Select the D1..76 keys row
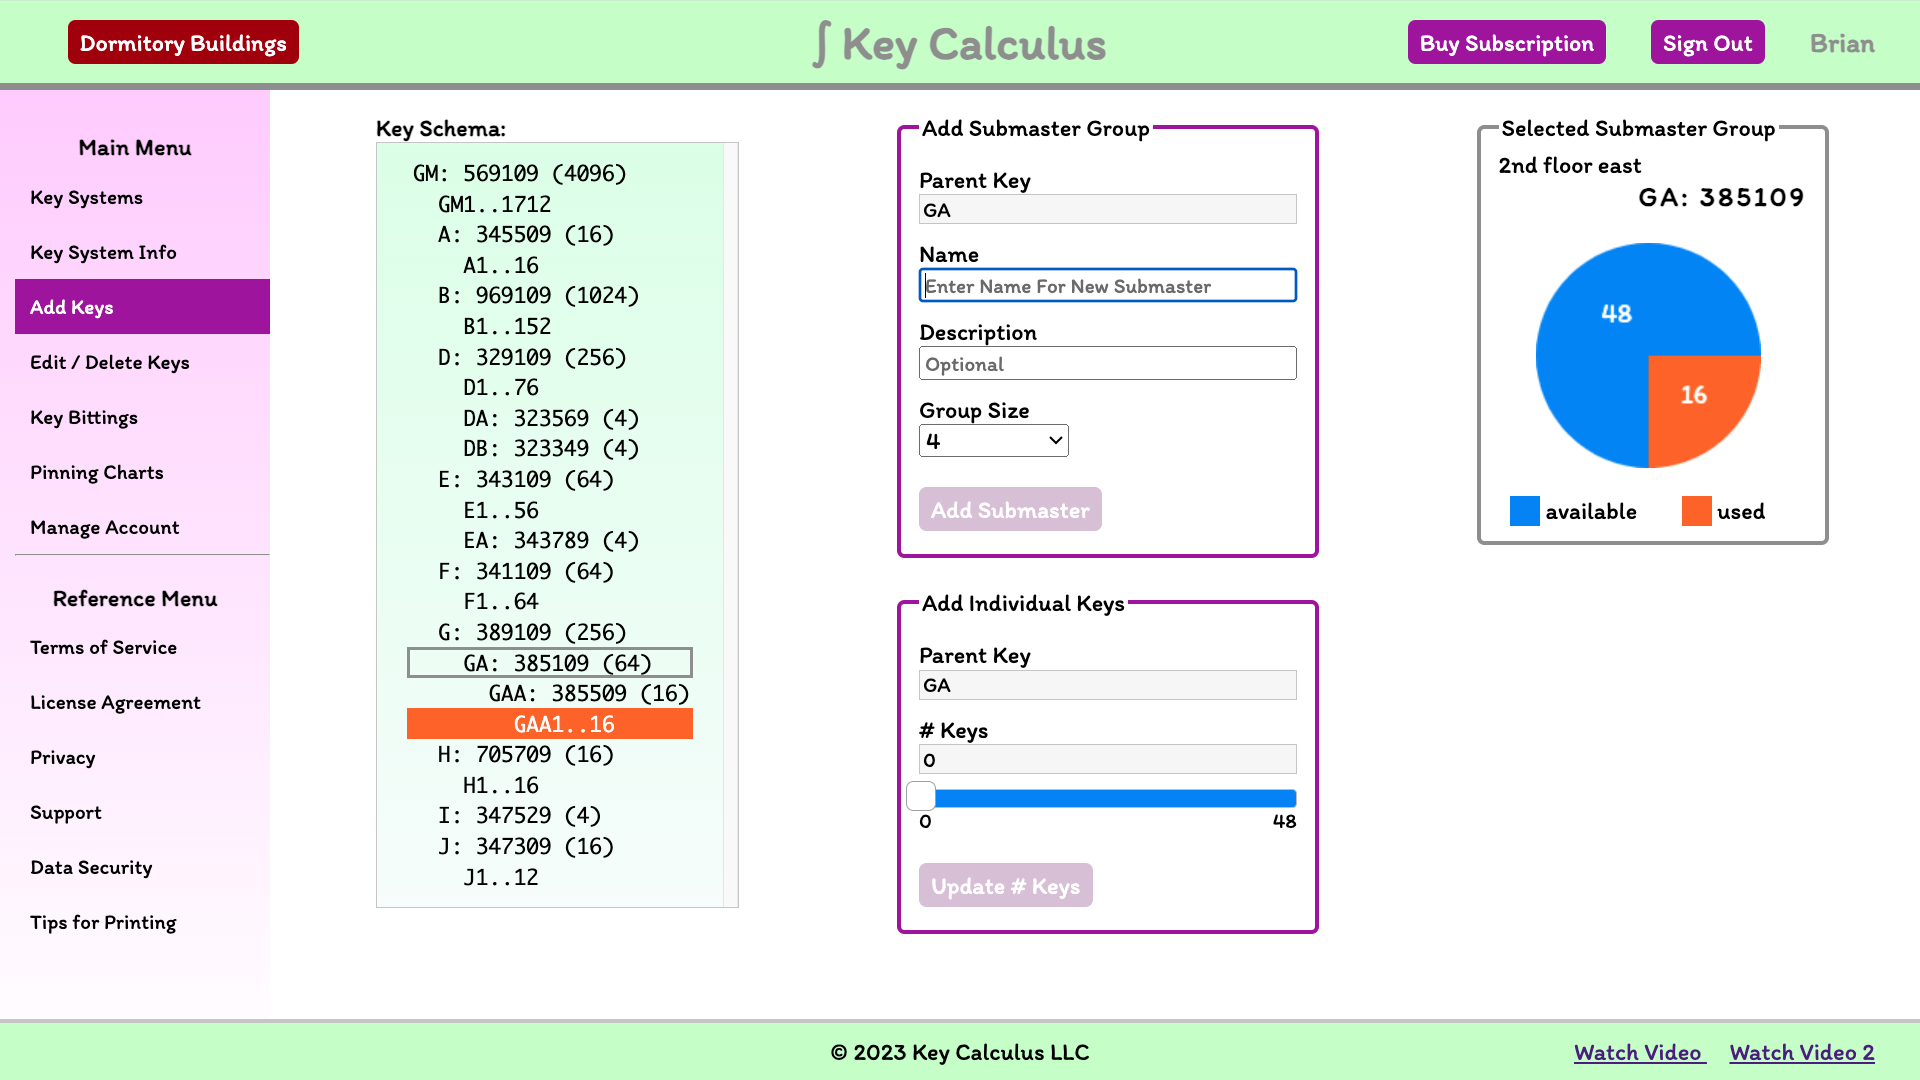 pyautogui.click(x=550, y=387)
